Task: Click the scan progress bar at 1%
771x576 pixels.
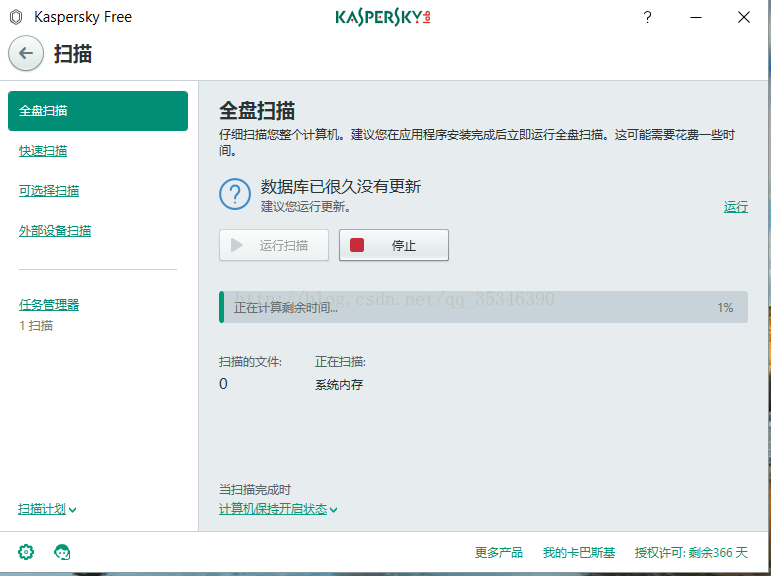Action: [483, 307]
